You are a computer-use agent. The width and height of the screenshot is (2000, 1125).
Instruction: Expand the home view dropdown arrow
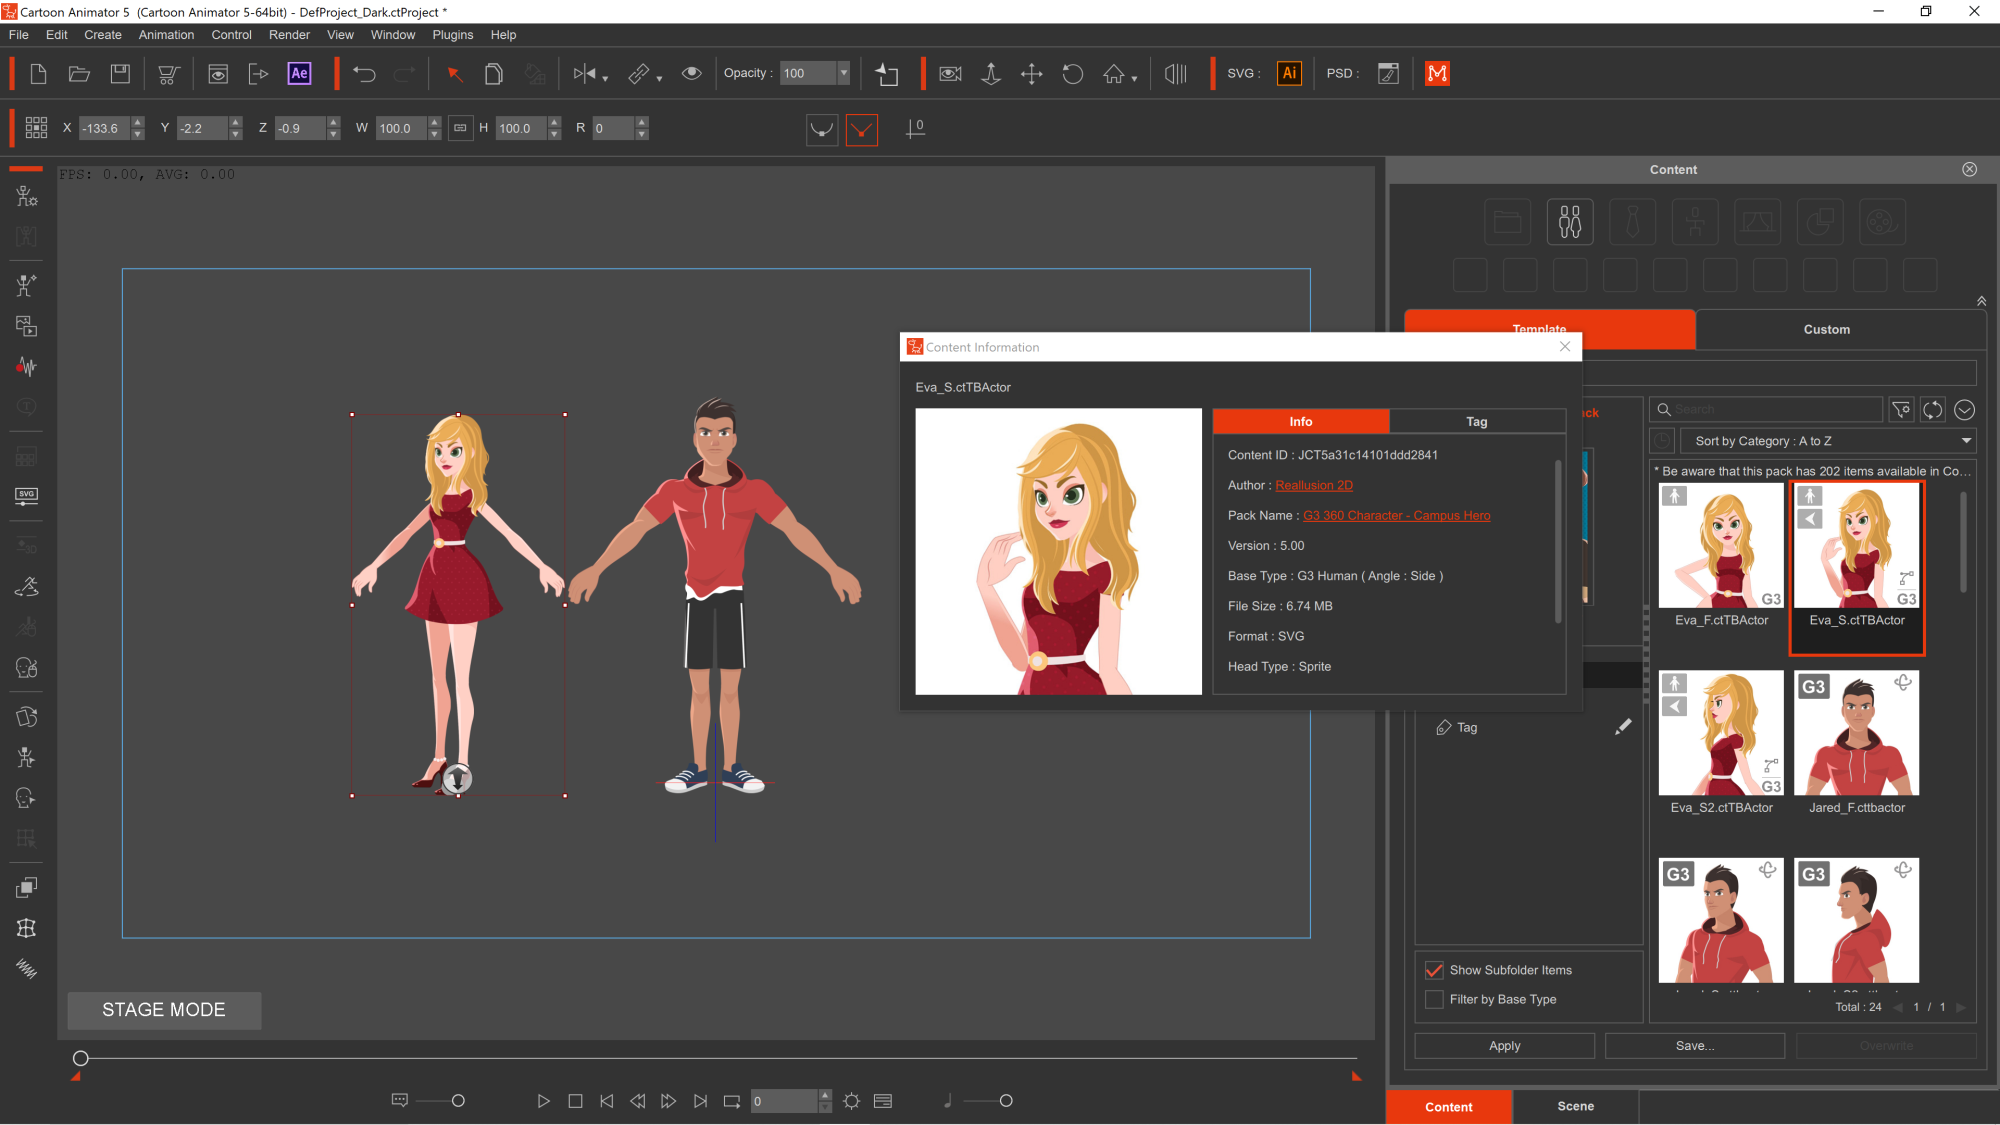click(x=1134, y=79)
